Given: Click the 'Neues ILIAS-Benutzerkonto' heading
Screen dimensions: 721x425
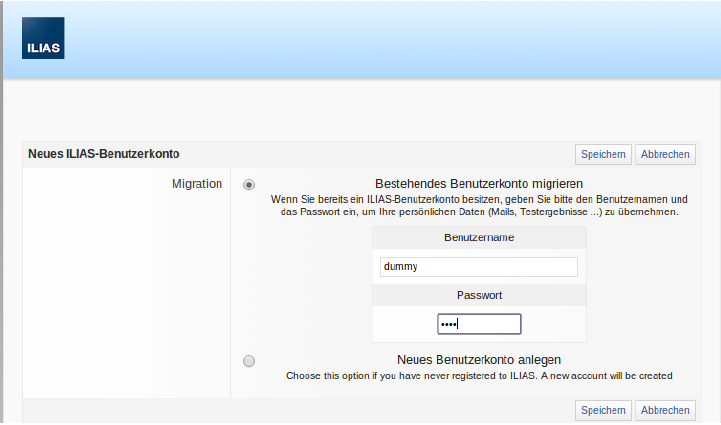Looking at the screenshot, I should (x=103, y=154).
